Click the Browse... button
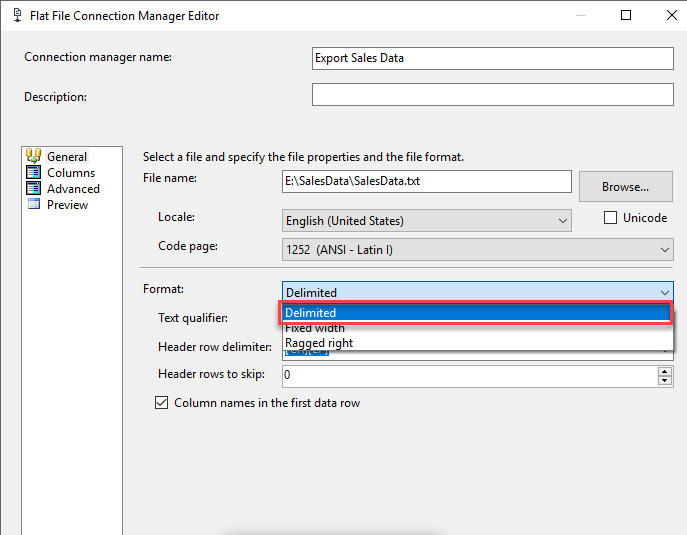Image resolution: width=687 pixels, height=535 pixels. tap(626, 187)
